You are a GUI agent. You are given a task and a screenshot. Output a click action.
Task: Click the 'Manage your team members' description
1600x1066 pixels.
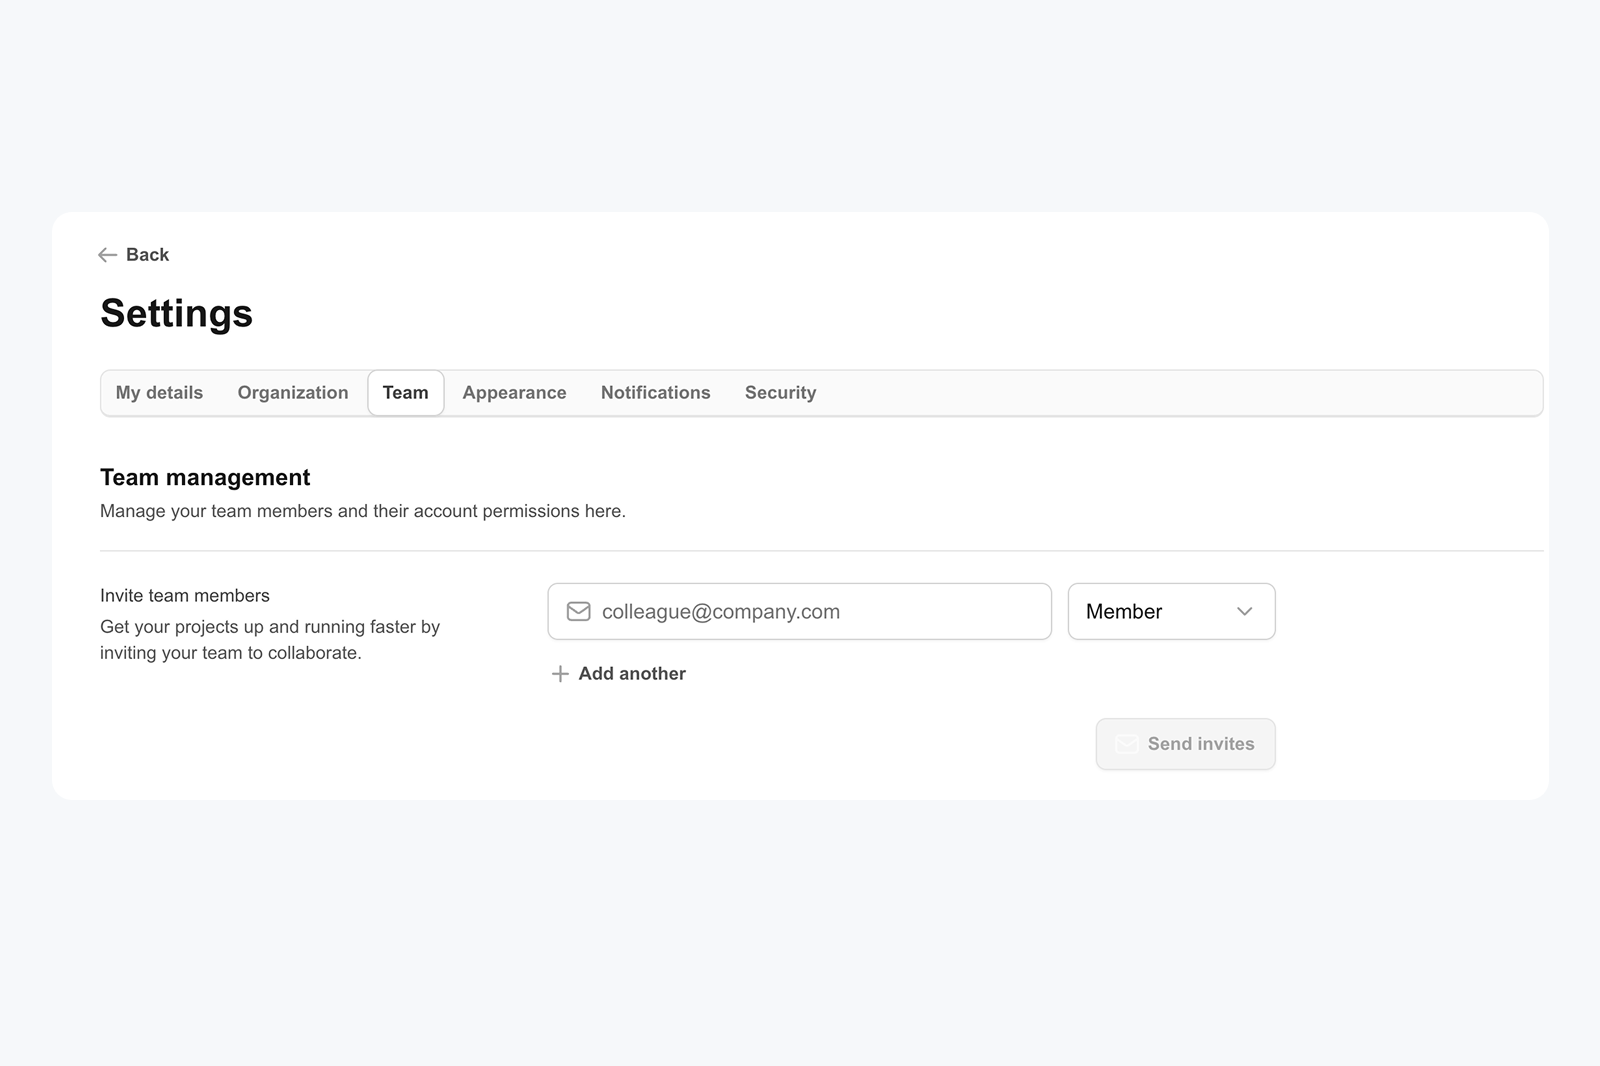point(363,511)
